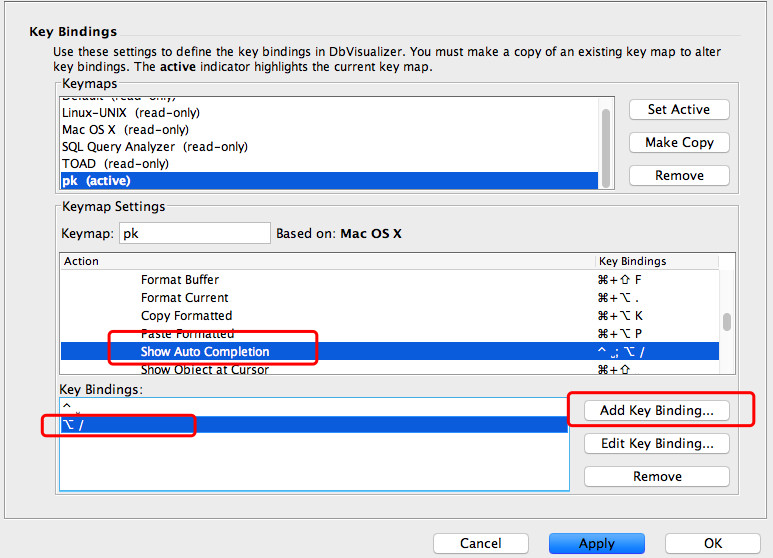Click the Set Active button
Screen dimensions: 773x558
click(x=679, y=109)
